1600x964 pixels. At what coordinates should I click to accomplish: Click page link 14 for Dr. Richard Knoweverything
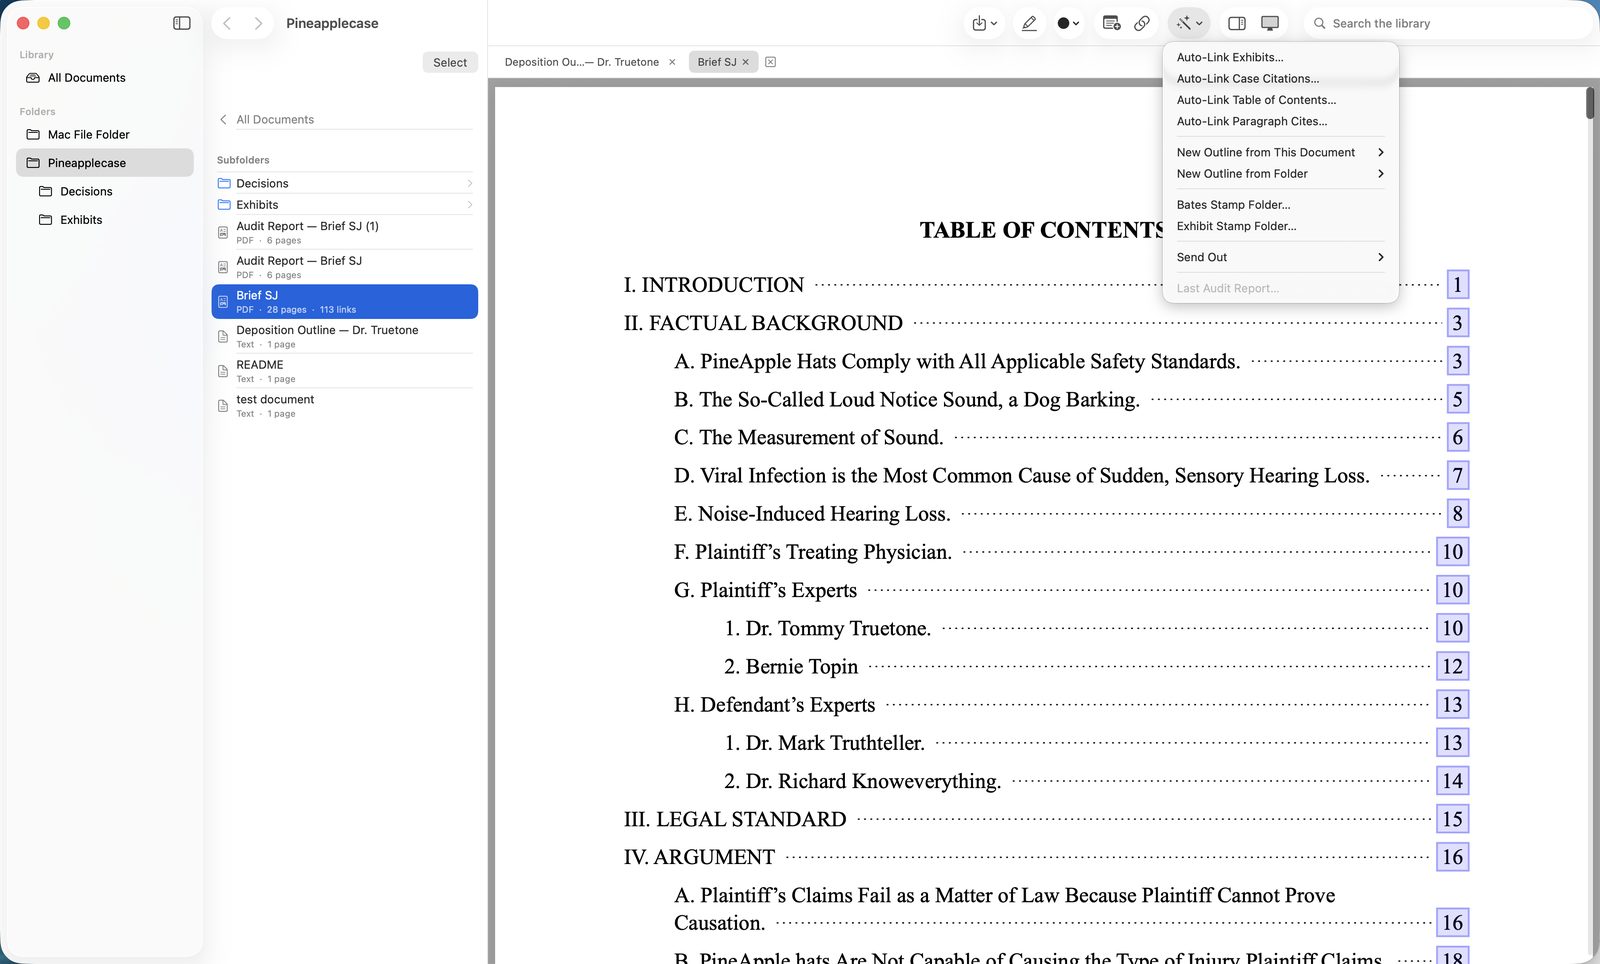tap(1453, 781)
